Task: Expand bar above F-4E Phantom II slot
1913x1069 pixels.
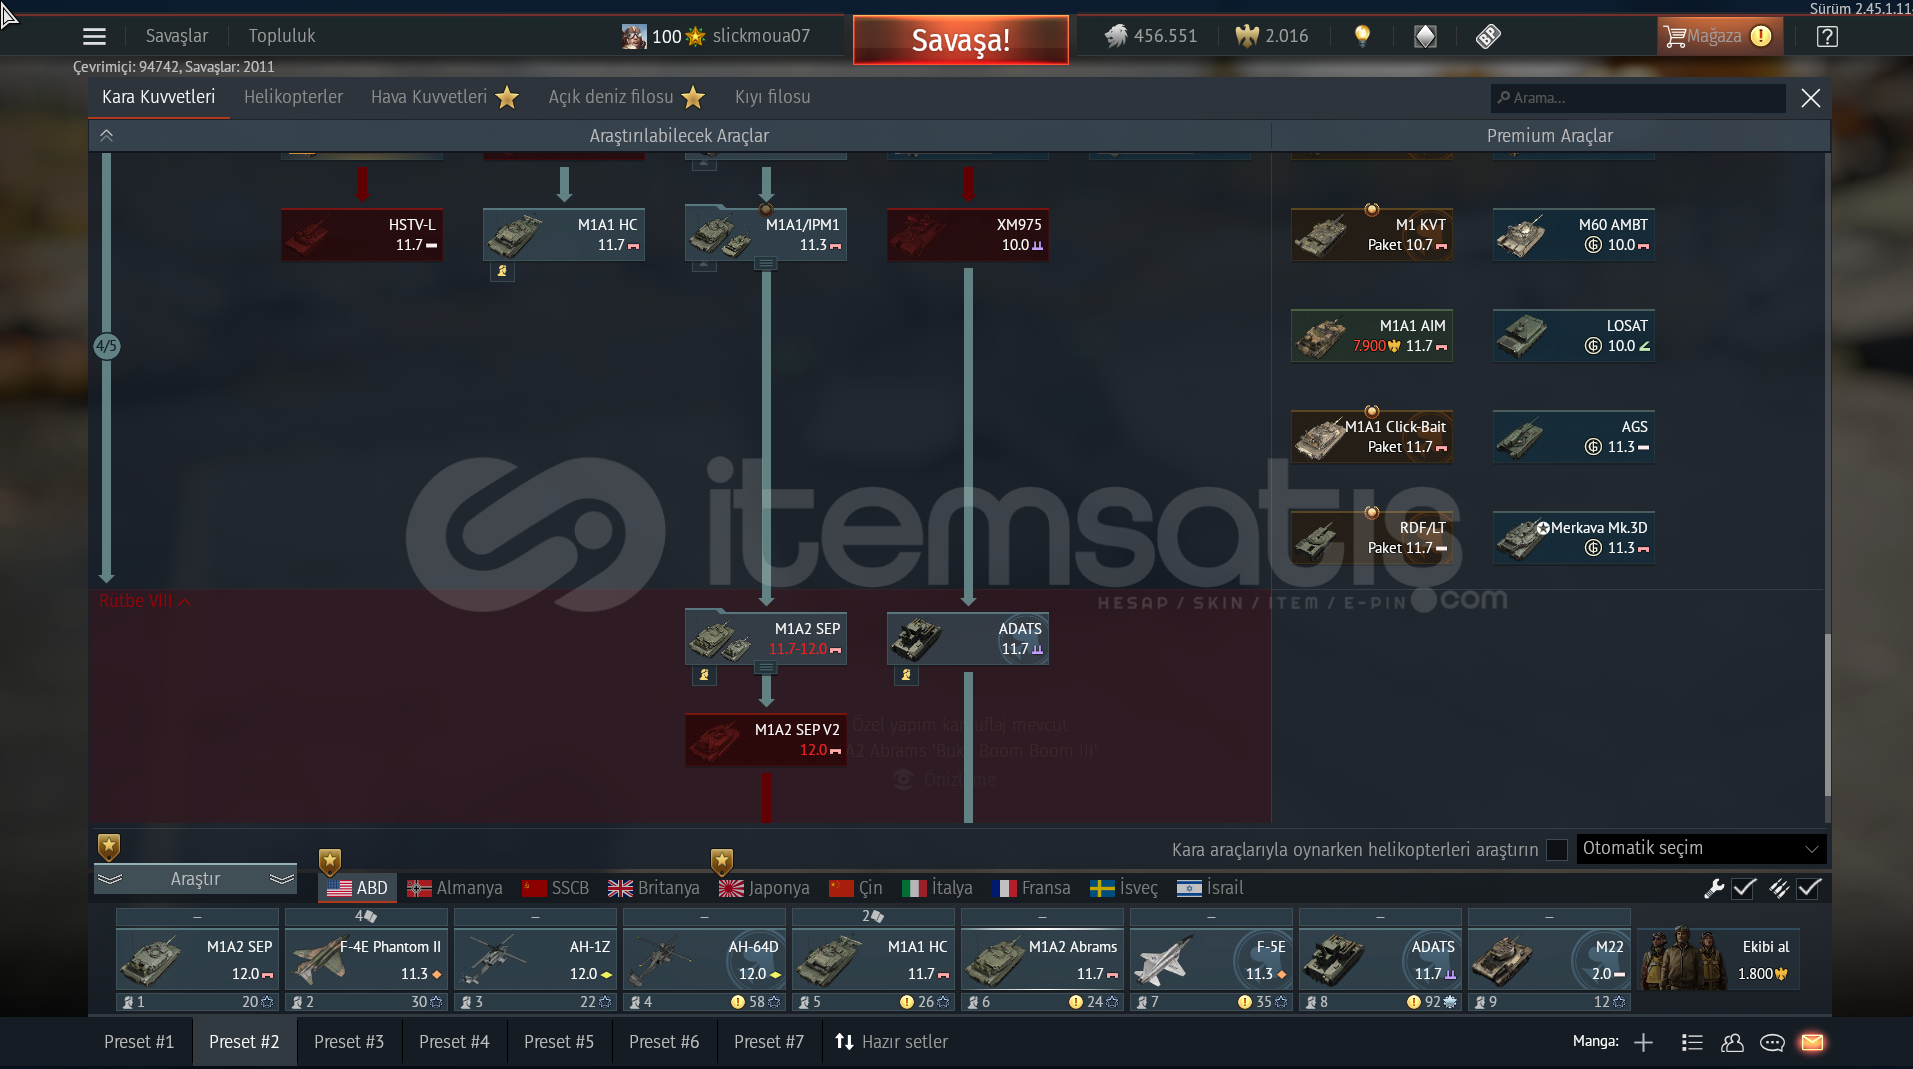Action: coord(366,916)
